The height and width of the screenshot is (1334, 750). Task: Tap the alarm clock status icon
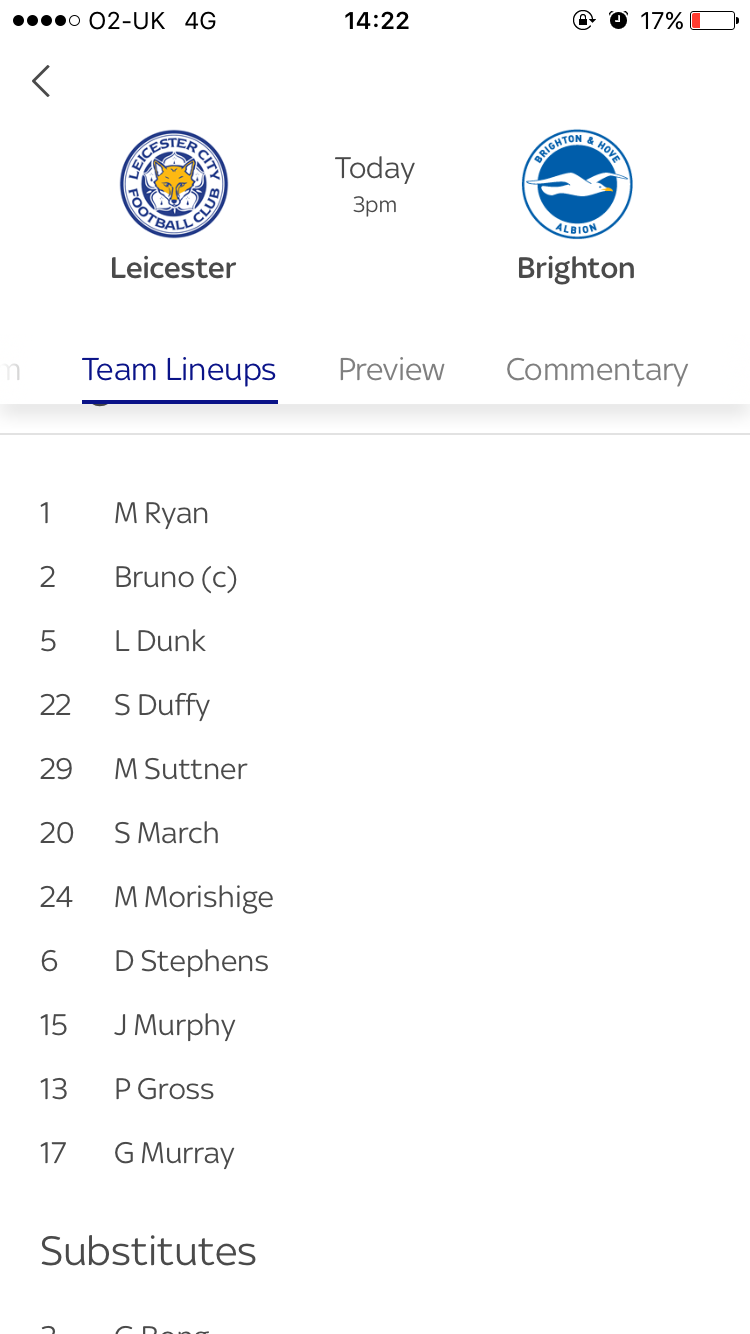(x=619, y=20)
